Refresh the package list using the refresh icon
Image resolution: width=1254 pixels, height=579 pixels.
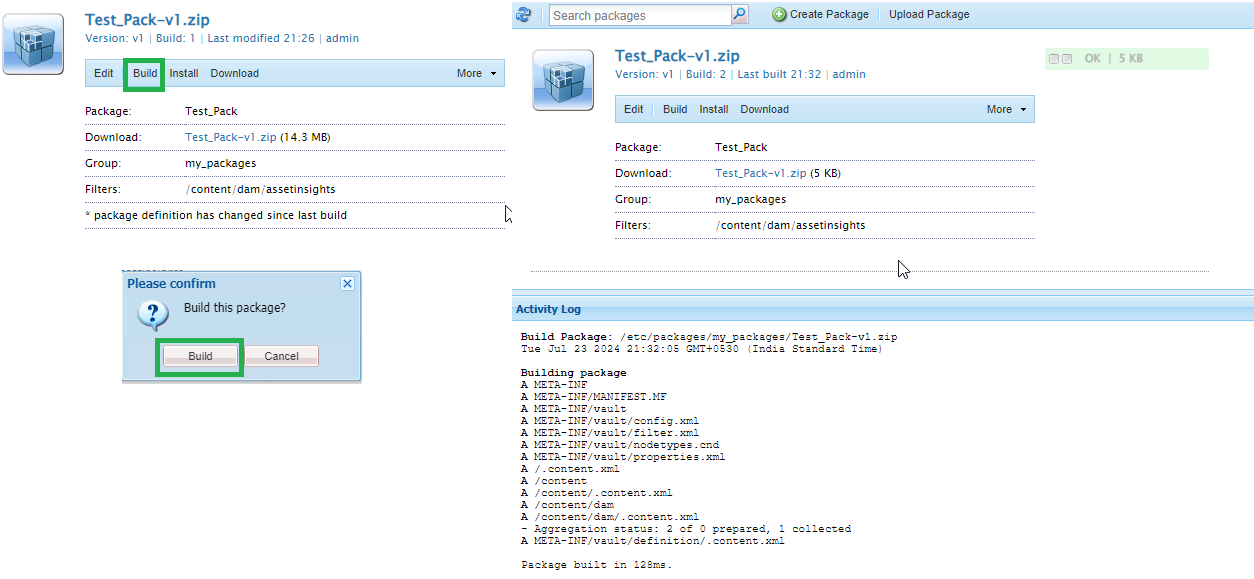click(x=522, y=14)
